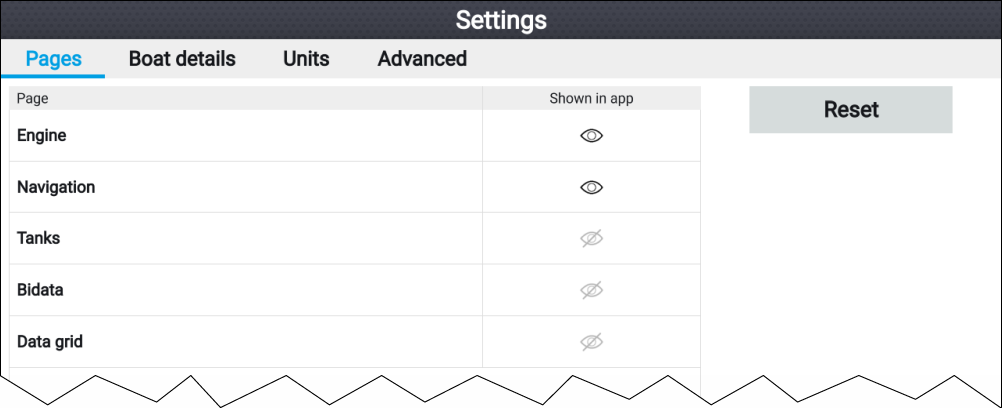The height and width of the screenshot is (408, 1002).
Task: Click the Settings title bar
Action: pos(501,20)
